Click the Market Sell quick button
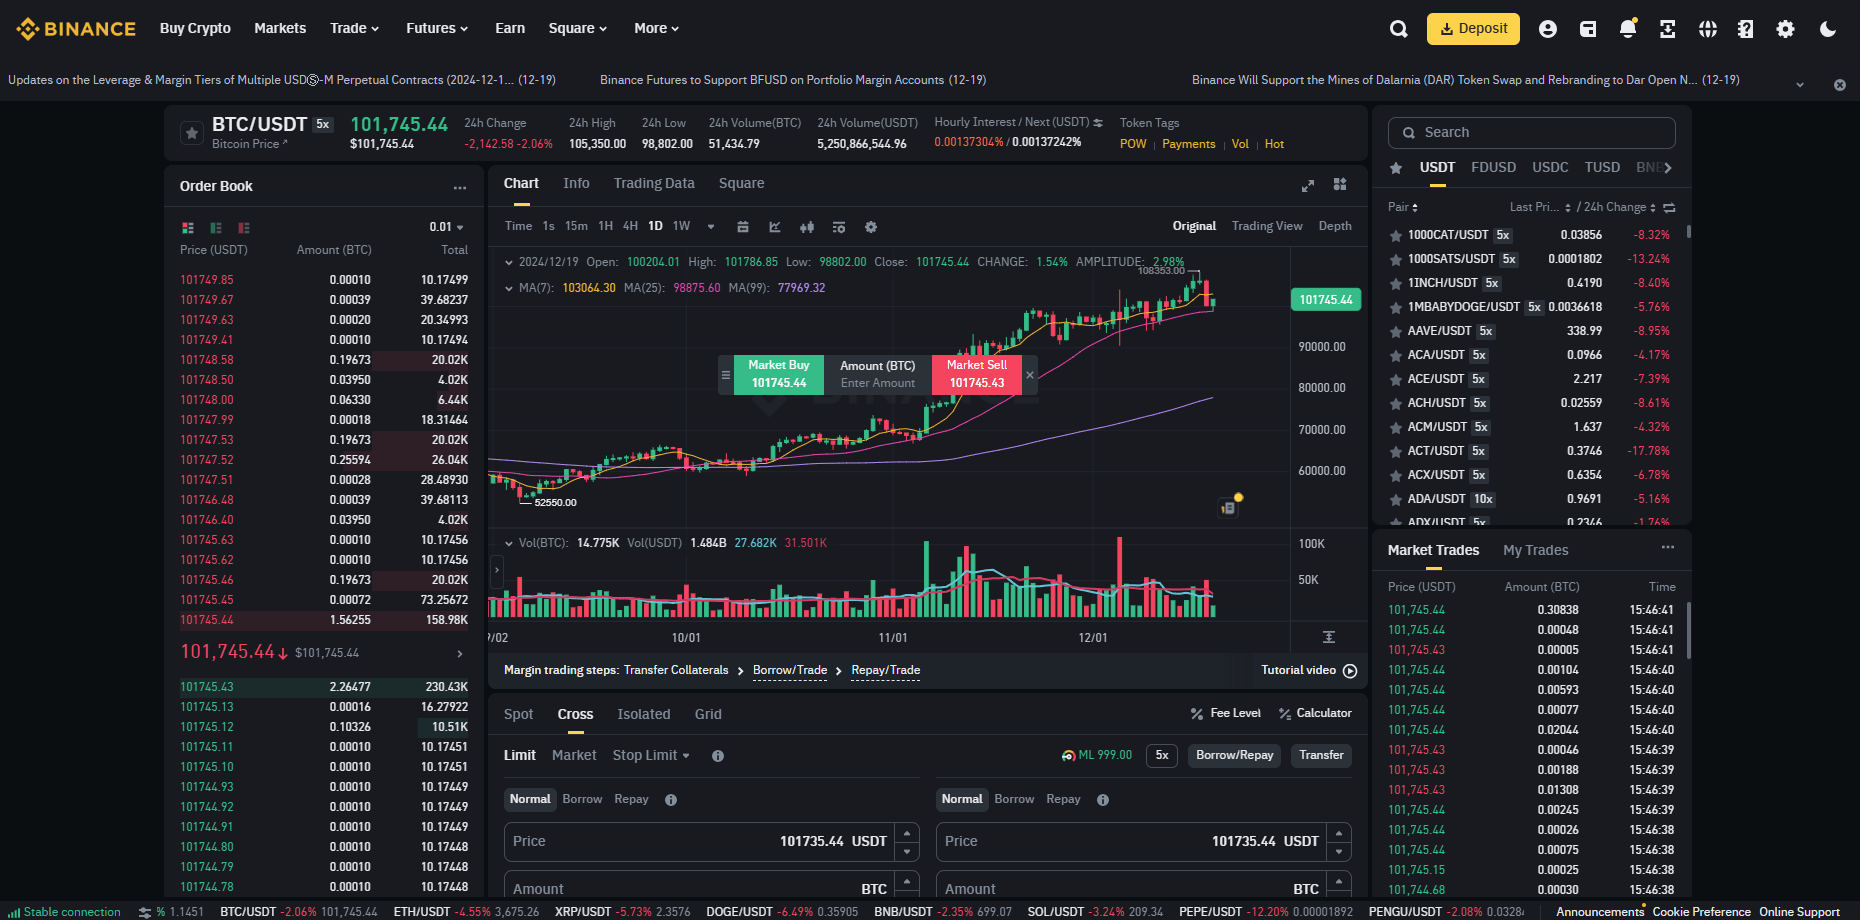This screenshot has height=920, width=1860. coord(977,375)
